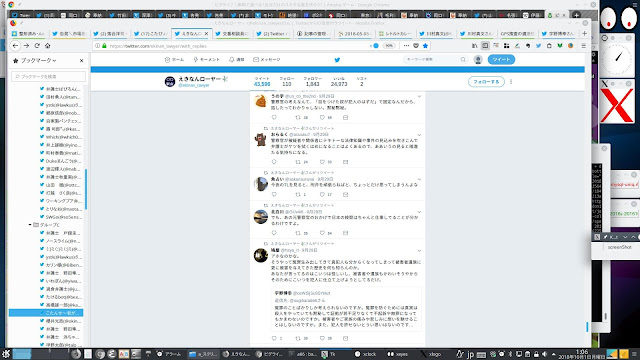
Task: Save page with the Pocket icon
Action: click(416, 46)
